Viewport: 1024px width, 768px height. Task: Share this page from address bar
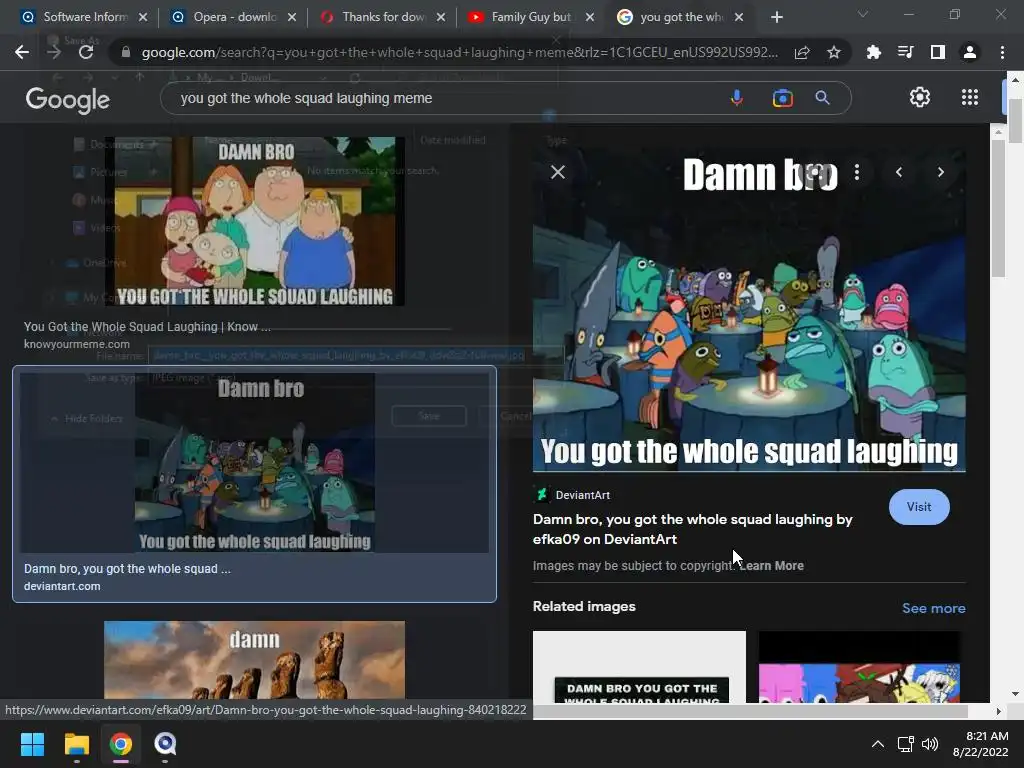802,52
